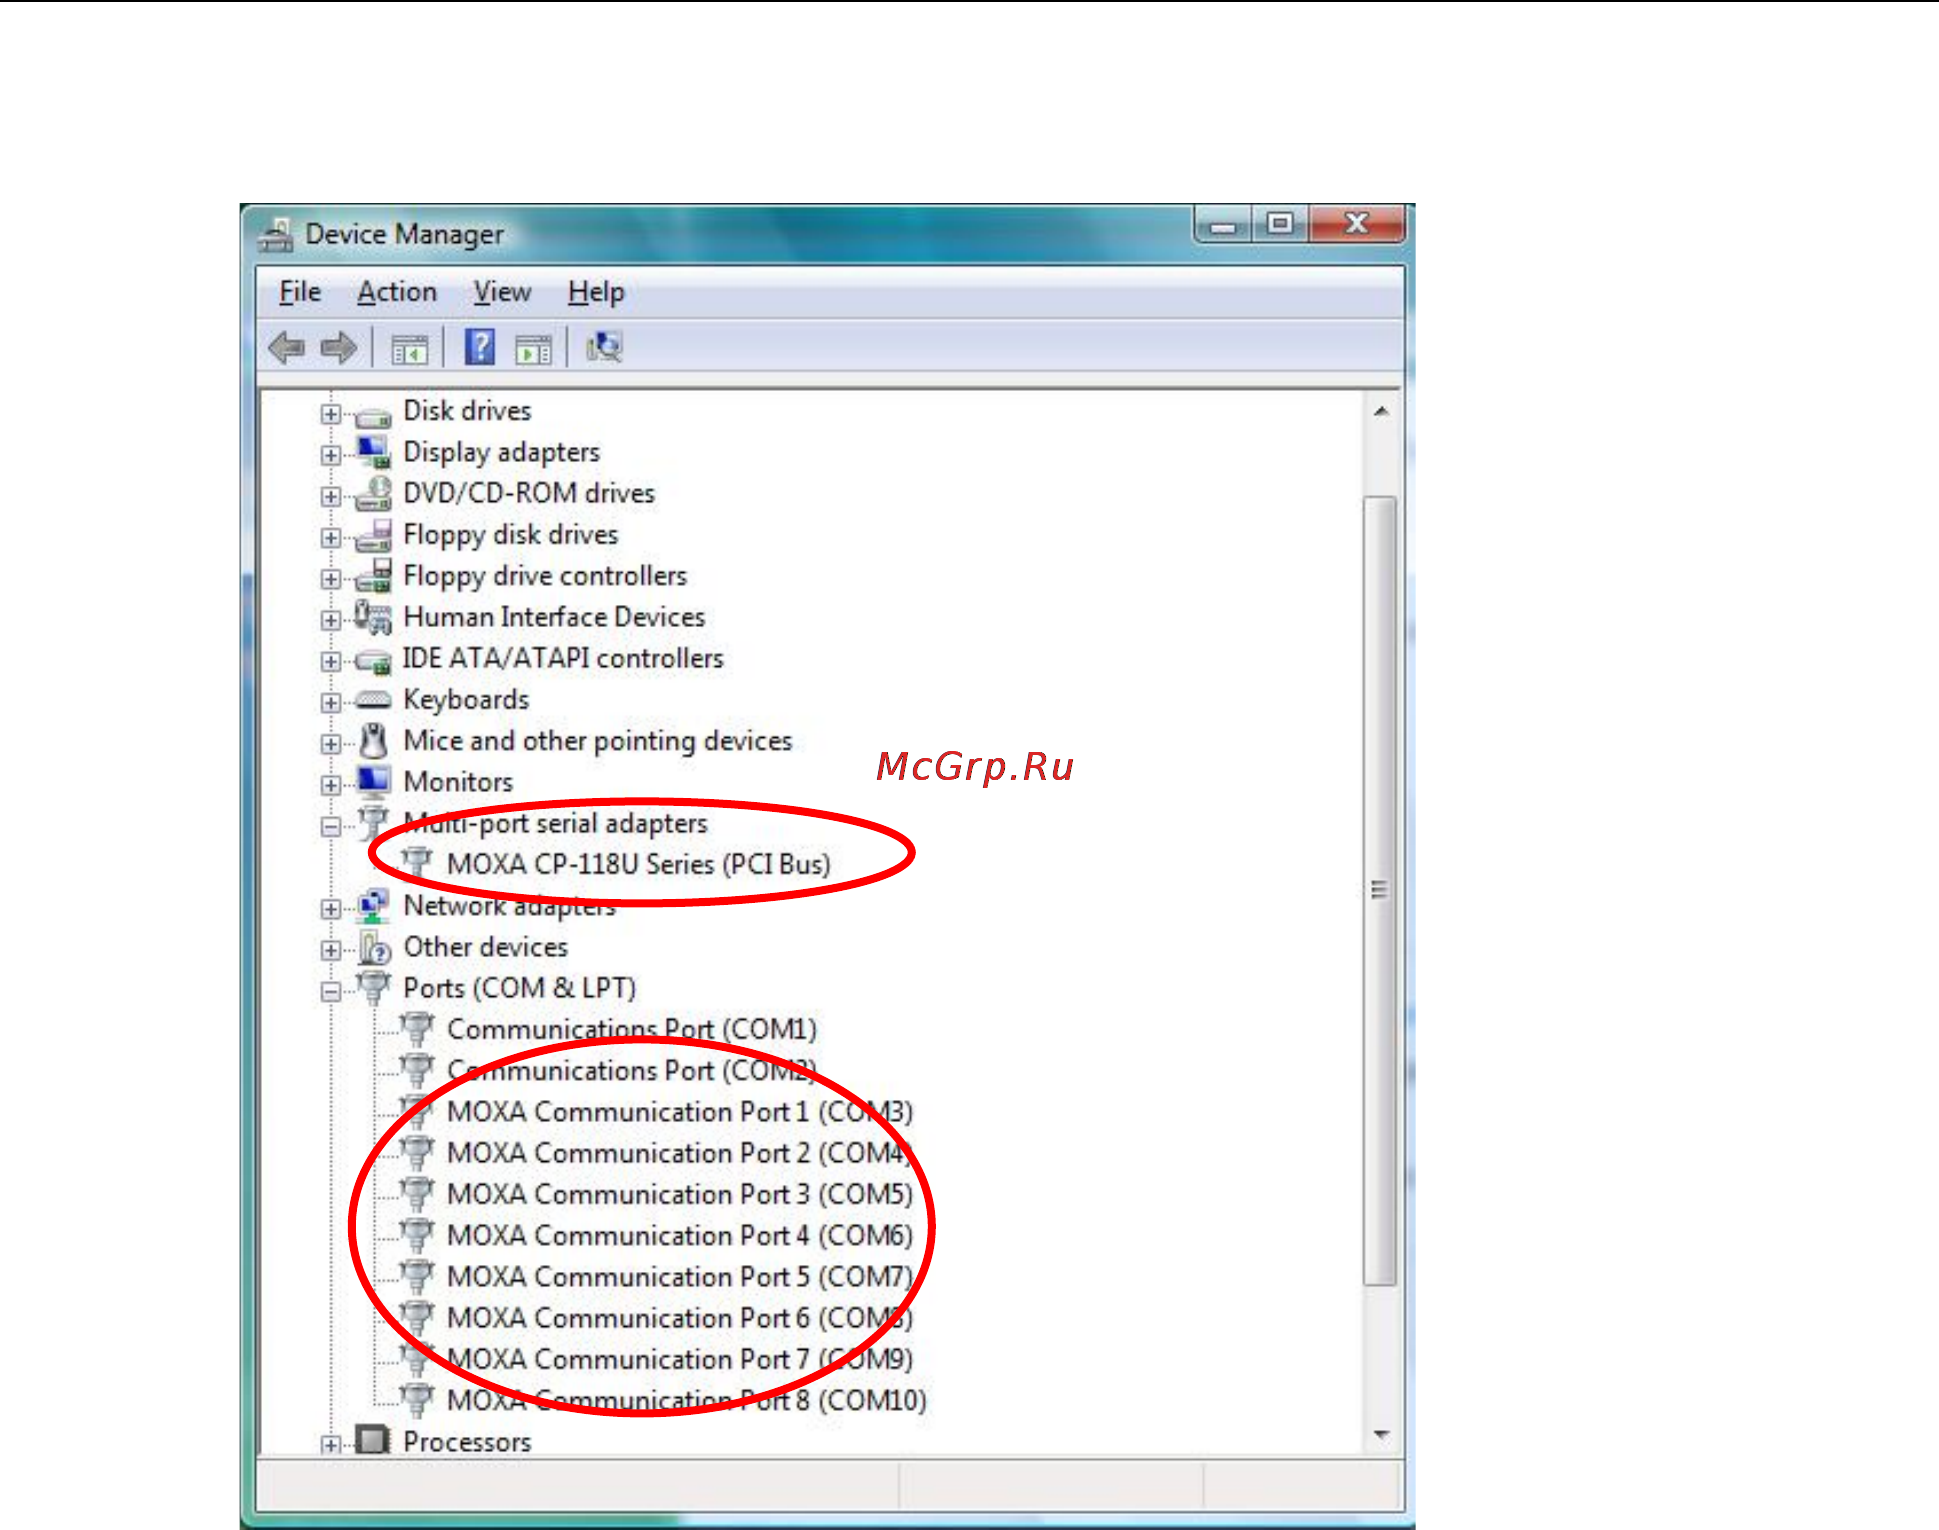This screenshot has width=1939, height=1530.
Task: Click the Processors category icon
Action: 373,1440
